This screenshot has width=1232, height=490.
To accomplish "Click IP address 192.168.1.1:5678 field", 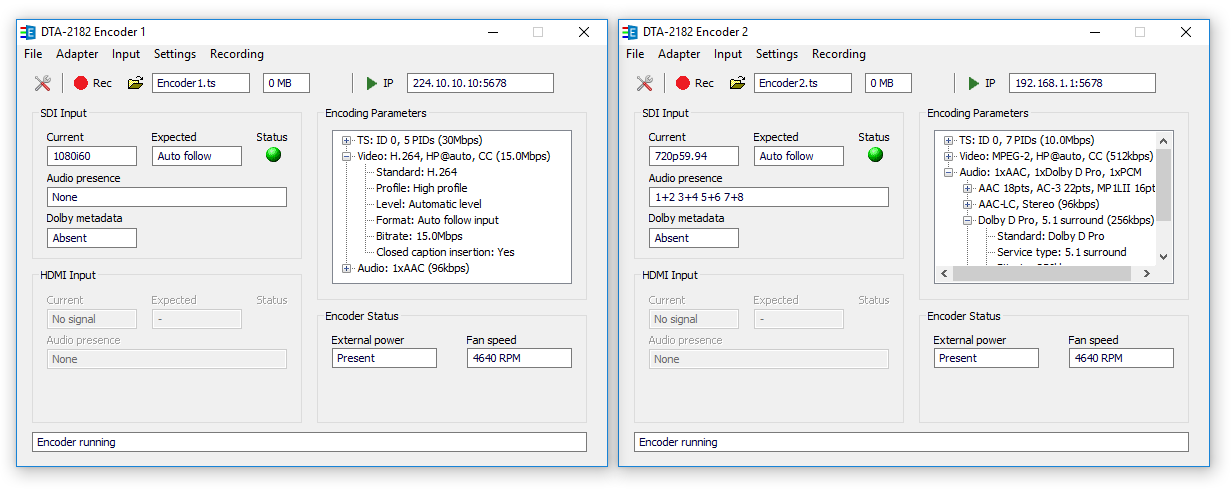I will pyautogui.click(x=1082, y=83).
